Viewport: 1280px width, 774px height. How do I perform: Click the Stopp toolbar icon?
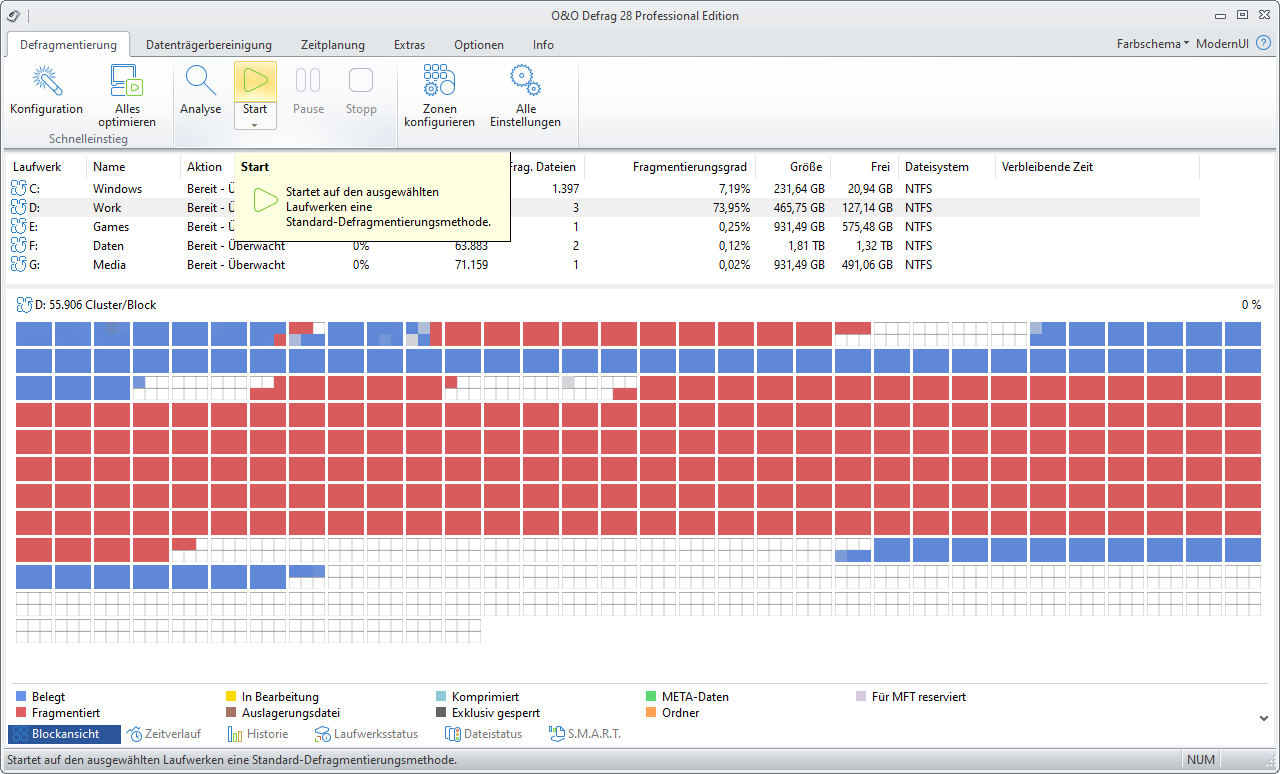(361, 81)
